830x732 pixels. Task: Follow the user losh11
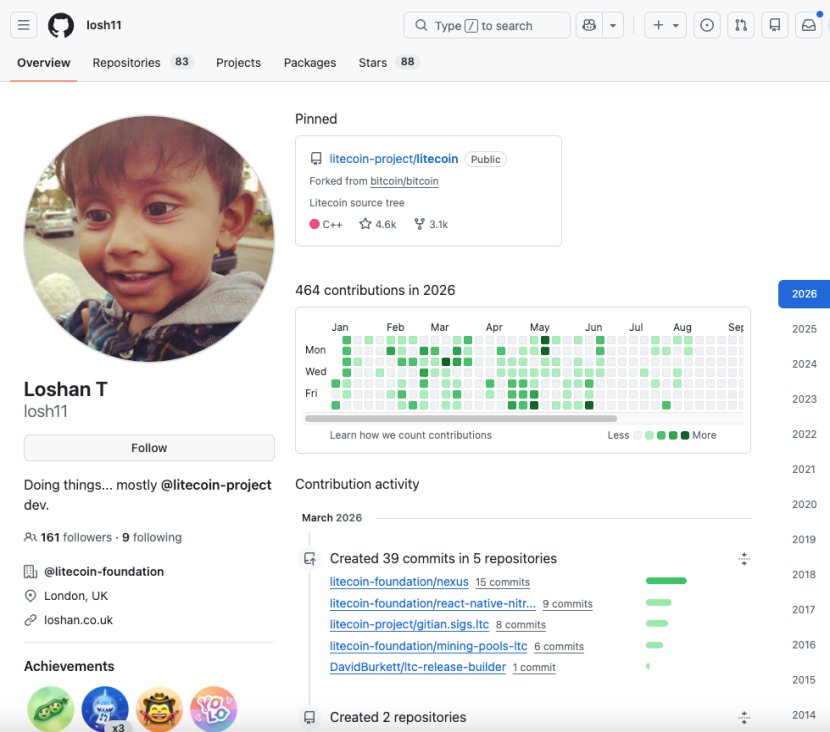(149, 448)
